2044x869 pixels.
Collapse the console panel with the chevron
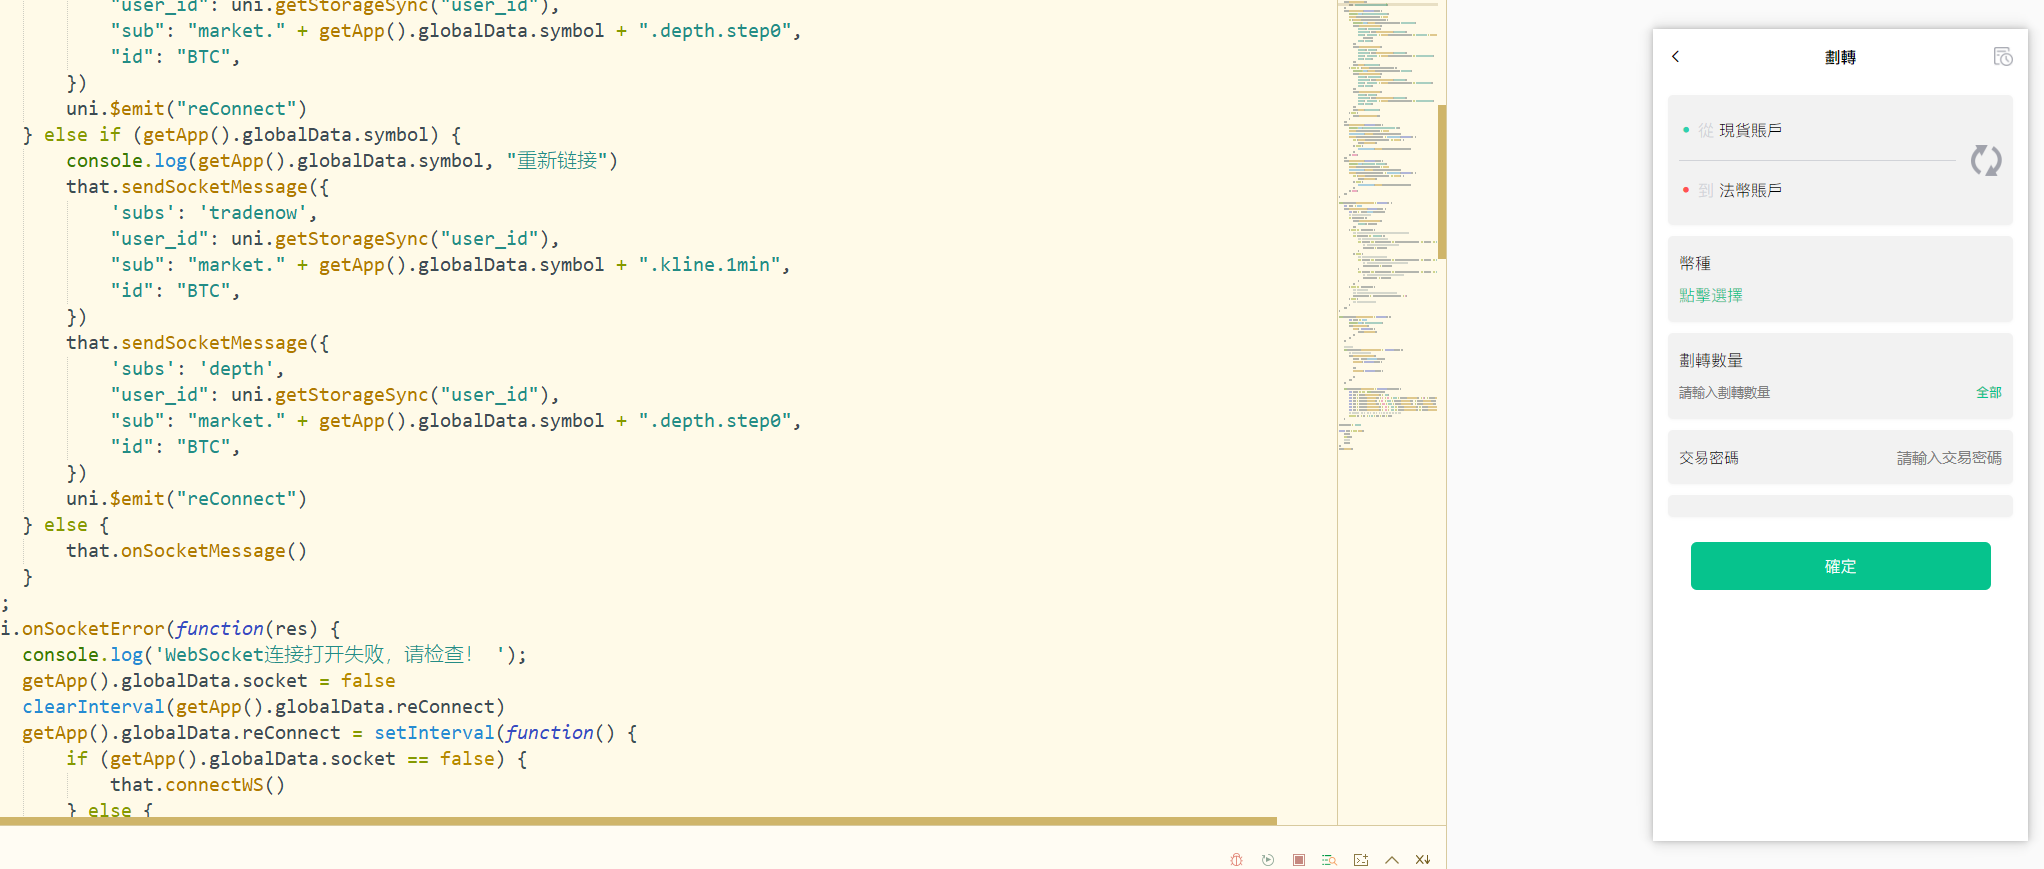[1392, 860]
